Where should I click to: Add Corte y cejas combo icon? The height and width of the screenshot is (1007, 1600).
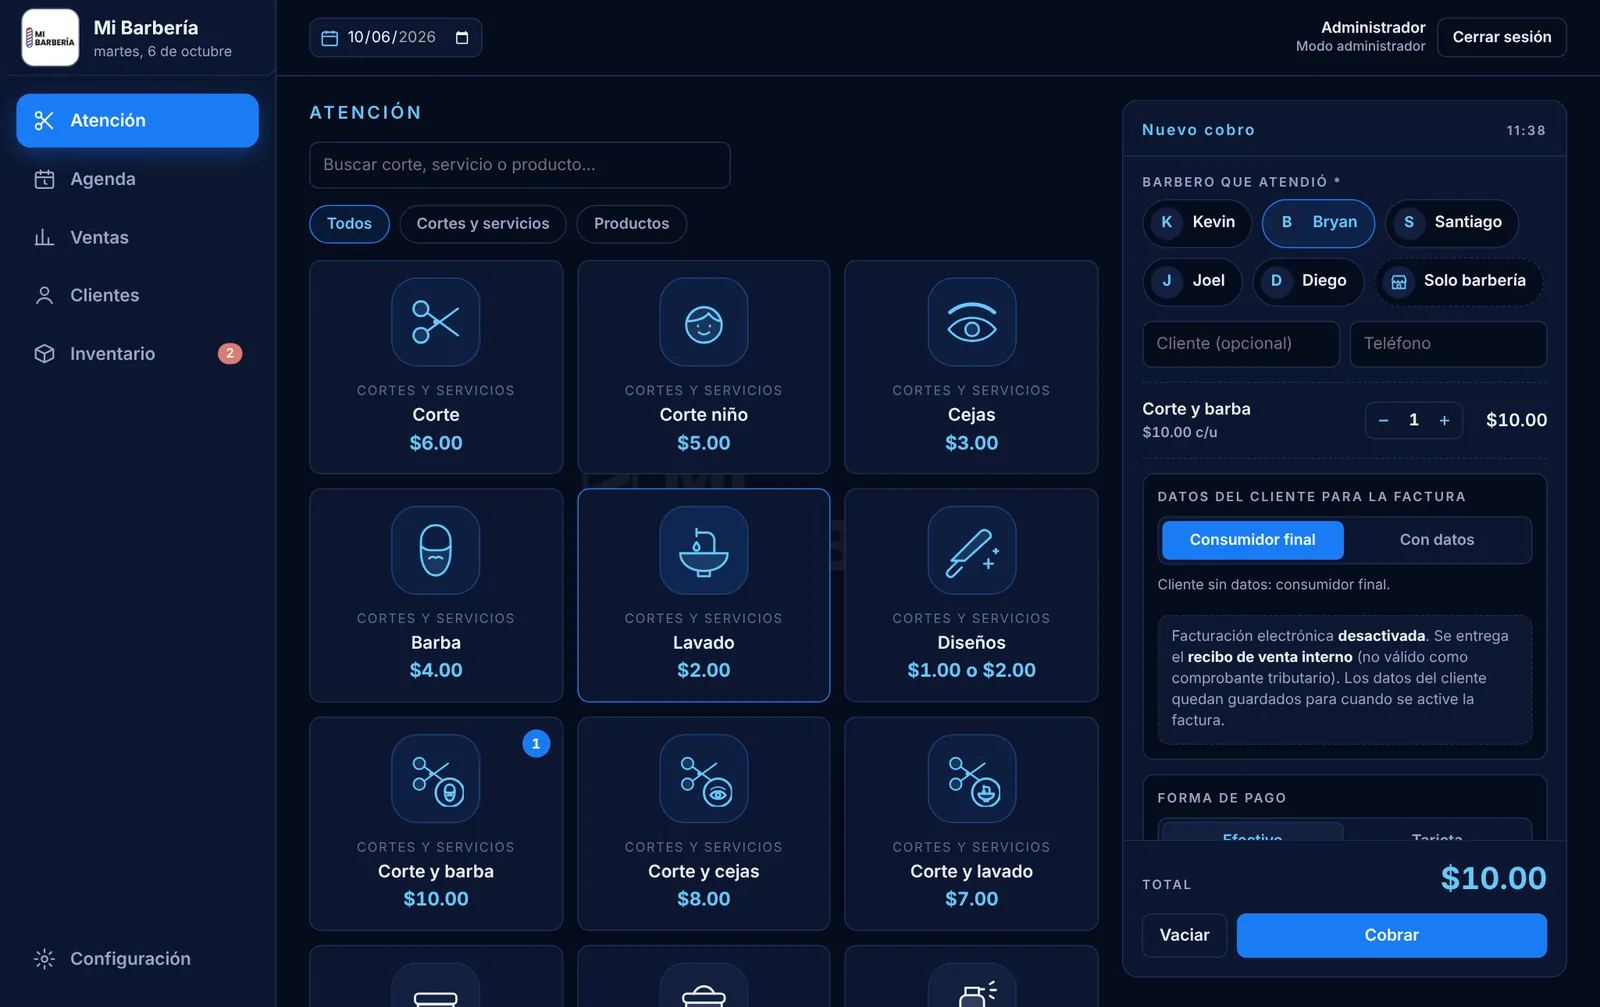click(x=703, y=779)
